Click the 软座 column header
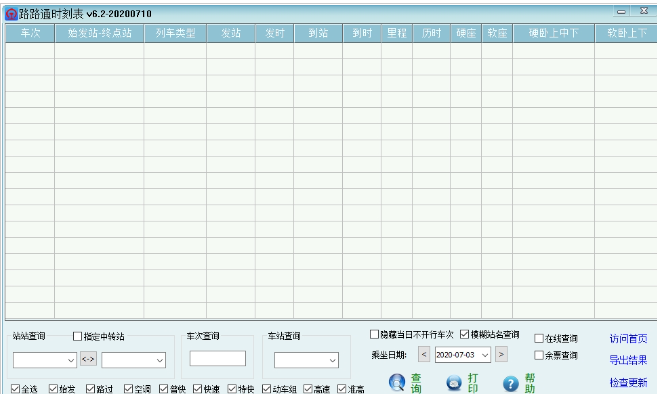The width and height of the screenshot is (657, 394). pos(497,33)
